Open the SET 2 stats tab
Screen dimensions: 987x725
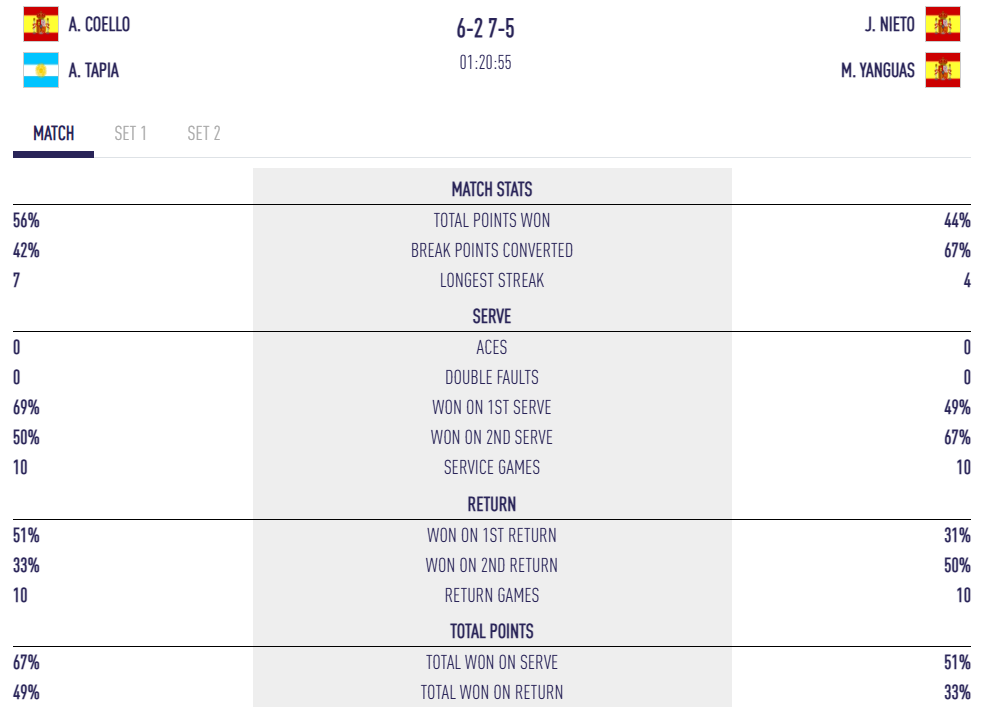(204, 133)
